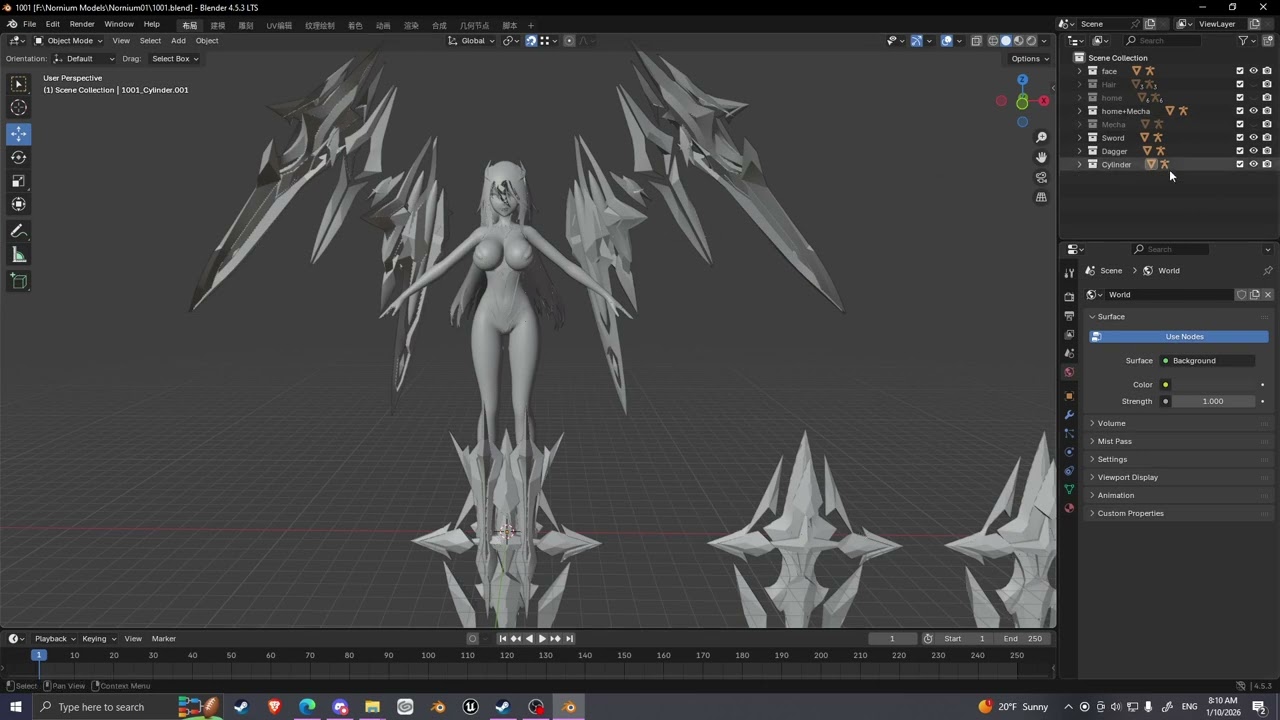The image size is (1280, 720).
Task: Open the Render menu
Action: pyautogui.click(x=82, y=24)
